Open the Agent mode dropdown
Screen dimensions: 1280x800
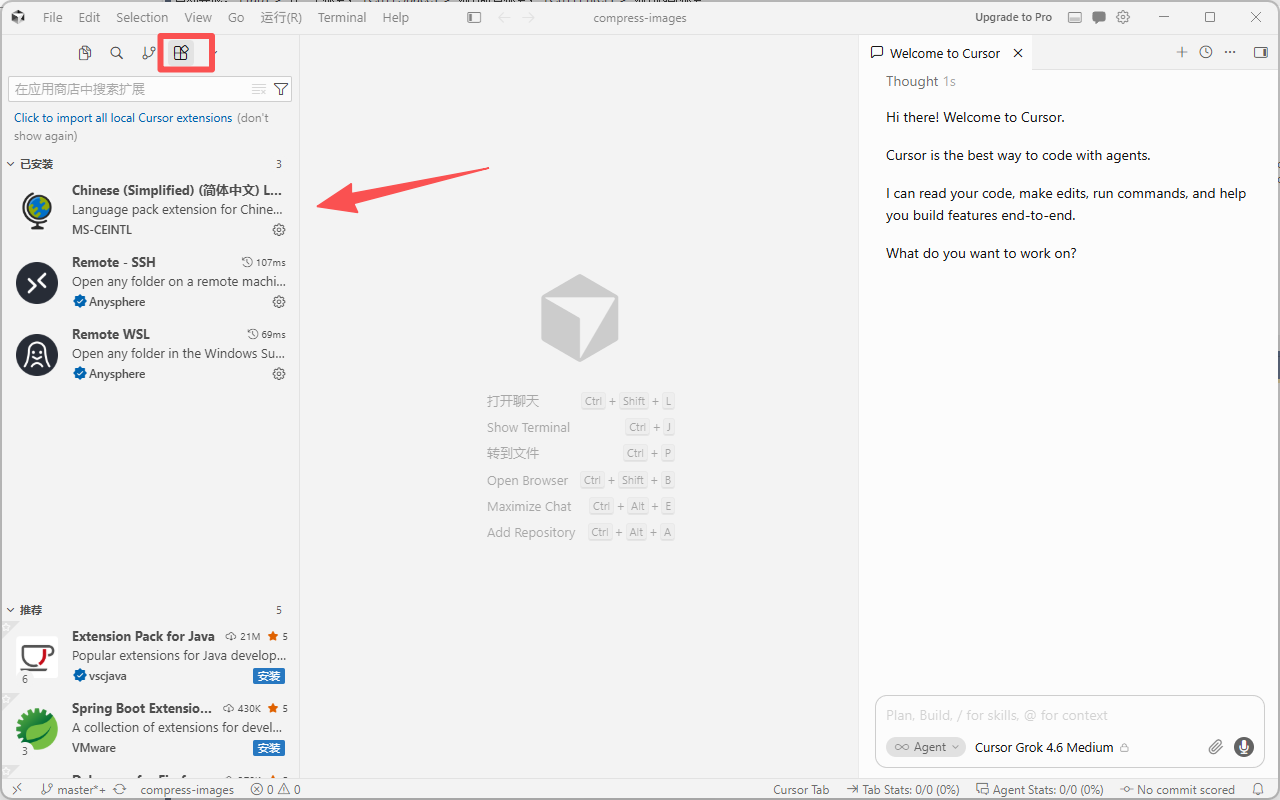pyautogui.click(x=926, y=747)
